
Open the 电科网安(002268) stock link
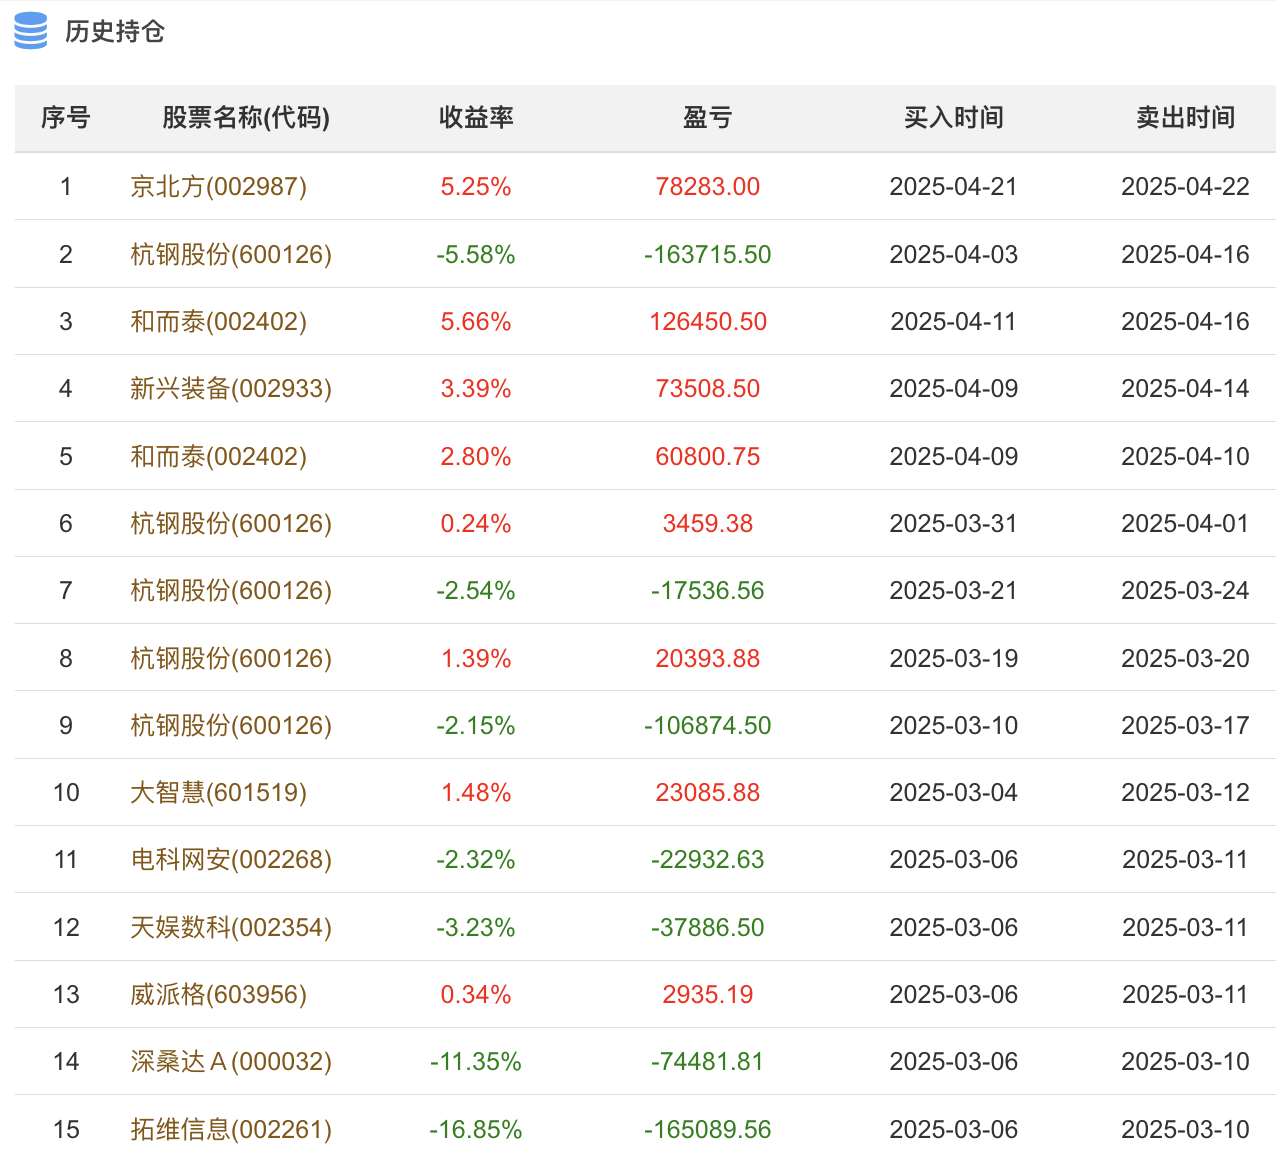click(231, 859)
